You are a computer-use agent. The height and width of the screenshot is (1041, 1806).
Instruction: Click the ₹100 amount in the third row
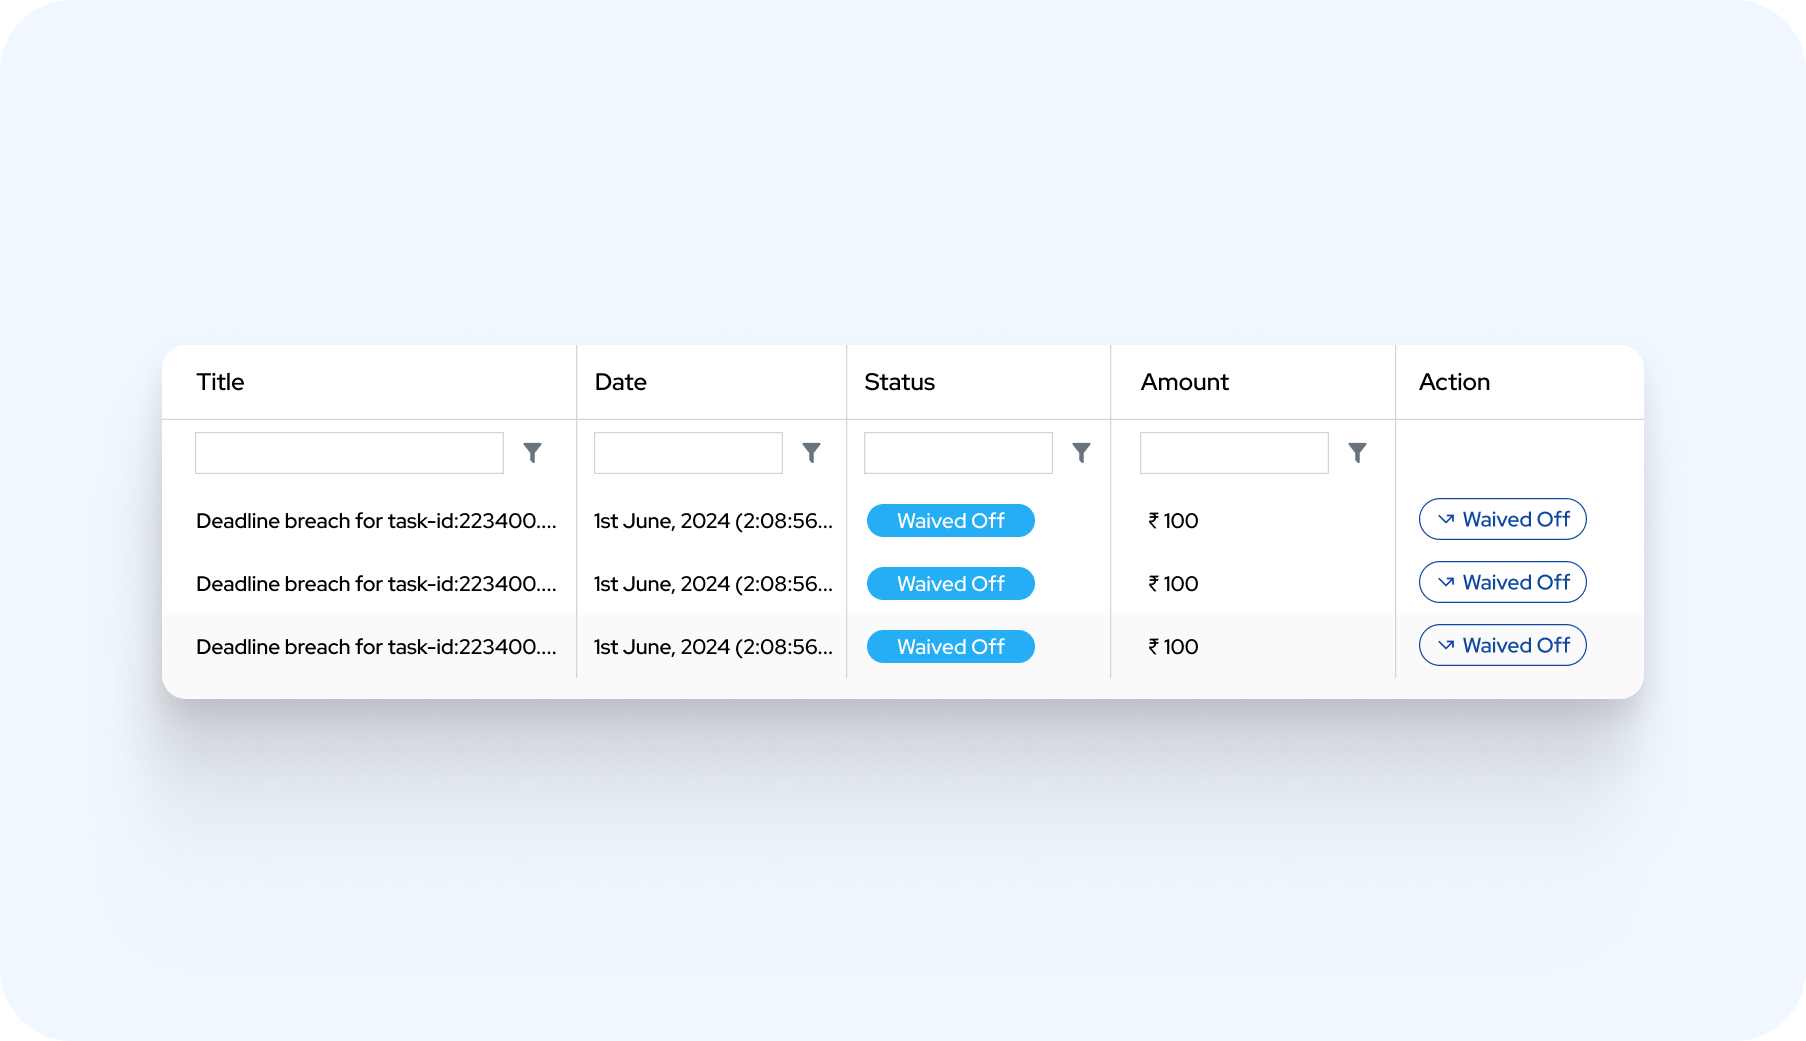coord(1173,647)
